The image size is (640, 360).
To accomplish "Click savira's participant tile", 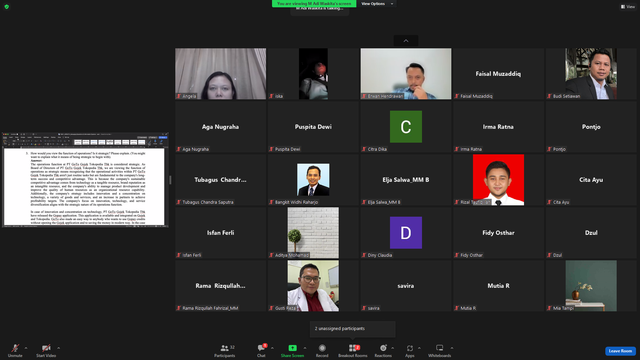I will pos(406,286).
